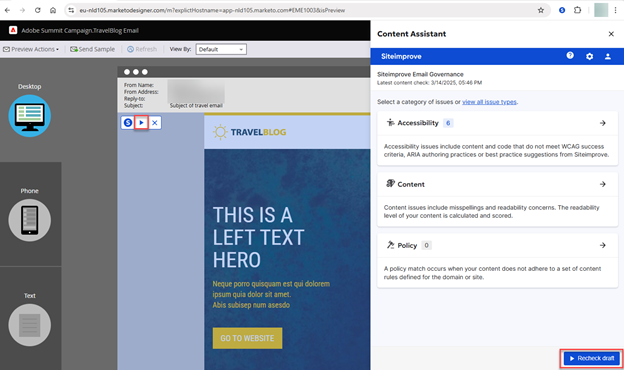Click the Accessibility issue count badge 6
The width and height of the screenshot is (624, 370).
[x=448, y=123]
